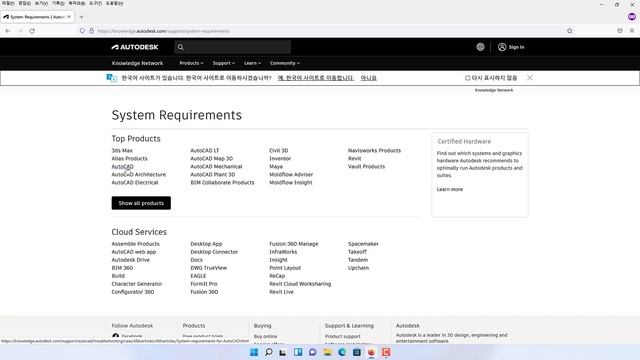Open the 3ds Max link
Image resolution: width=640 pixels, height=360 pixels.
click(122, 151)
